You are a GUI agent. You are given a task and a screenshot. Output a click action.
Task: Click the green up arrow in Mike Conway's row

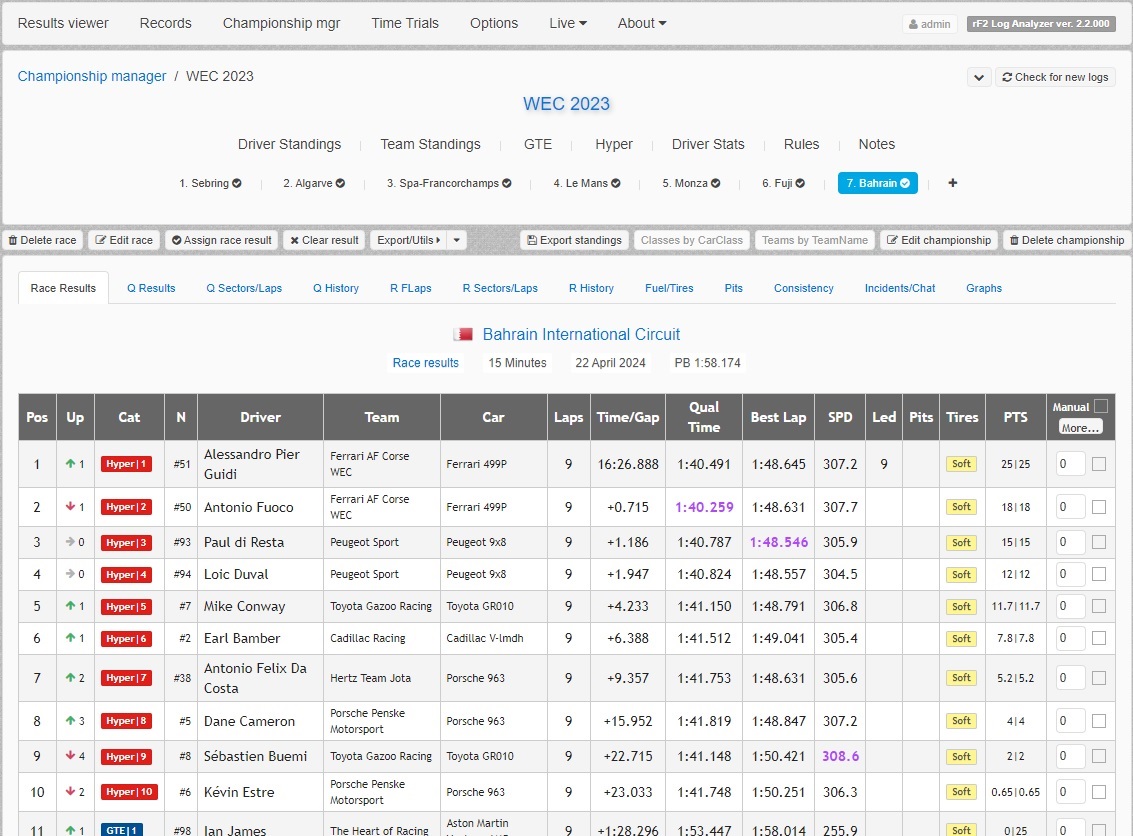pos(70,606)
